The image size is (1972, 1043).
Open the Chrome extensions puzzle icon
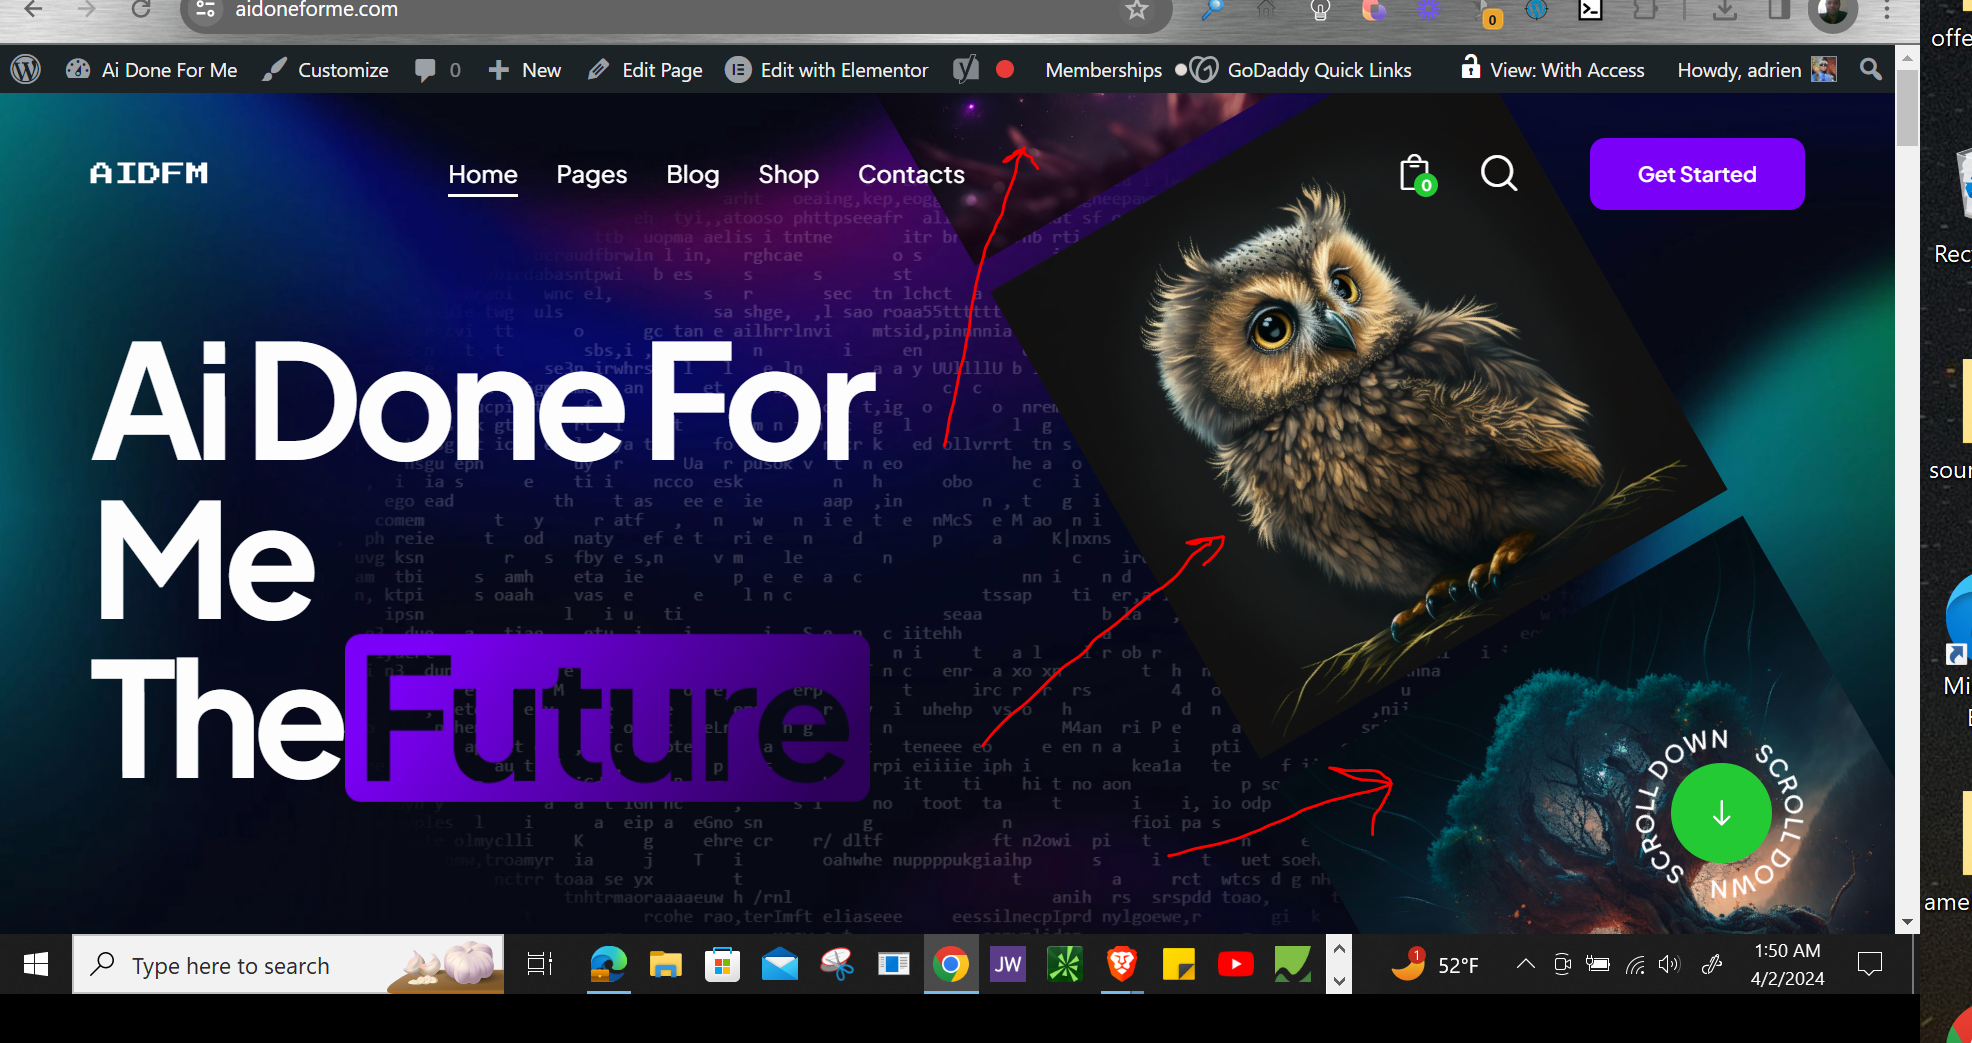pos(1645,10)
